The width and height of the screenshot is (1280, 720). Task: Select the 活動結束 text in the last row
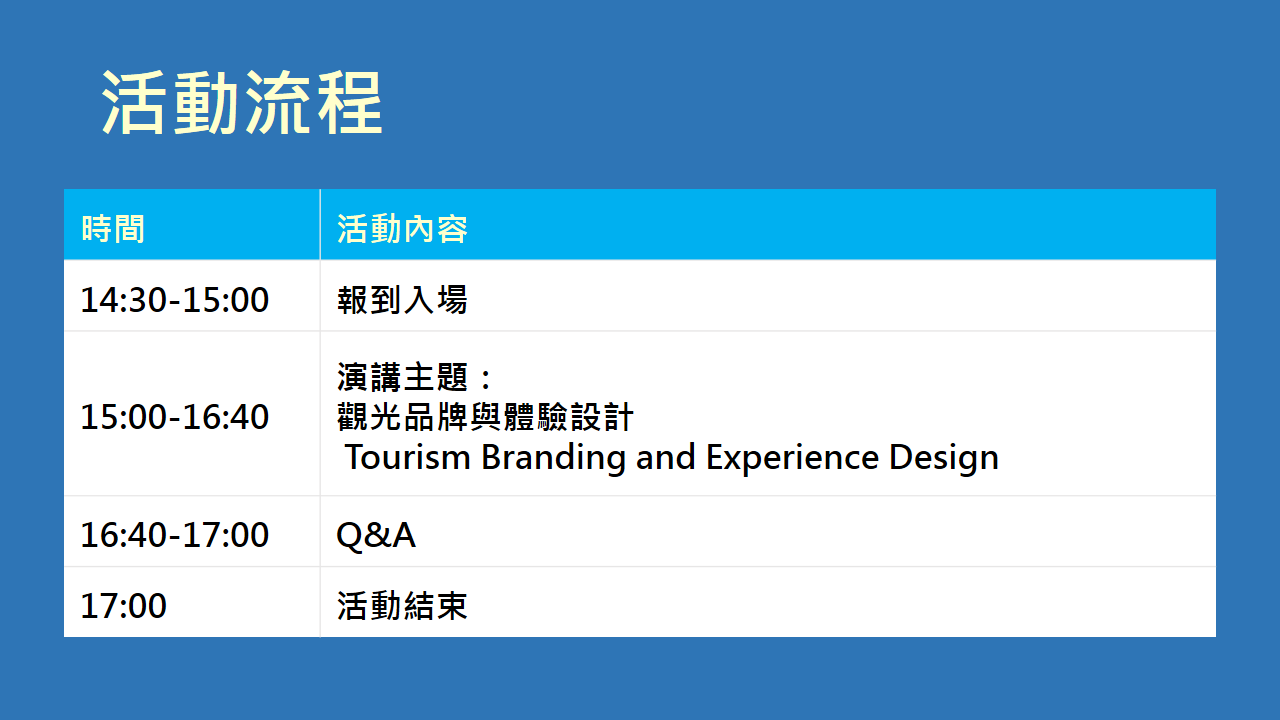402,606
